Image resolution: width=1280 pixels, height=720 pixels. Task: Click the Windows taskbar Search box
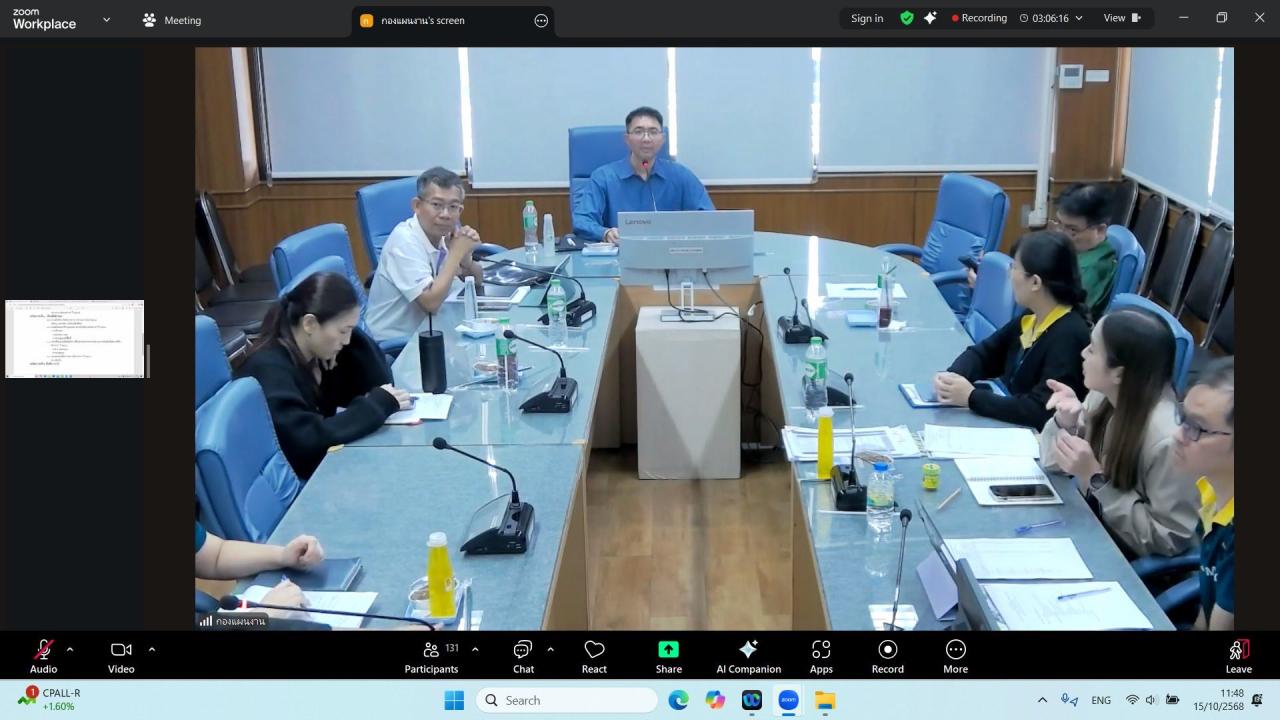point(567,700)
